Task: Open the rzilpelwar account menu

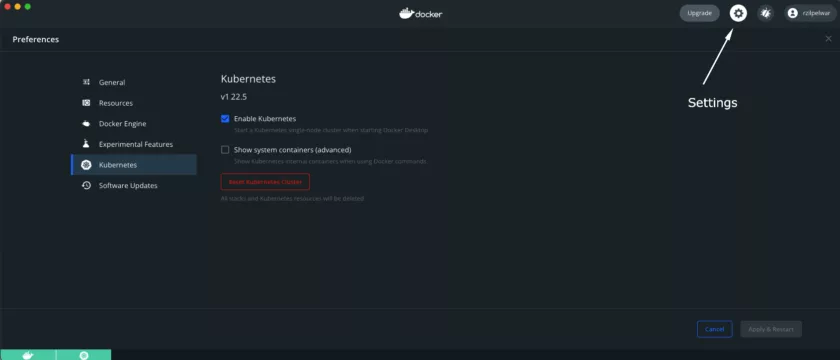Action: [x=811, y=13]
